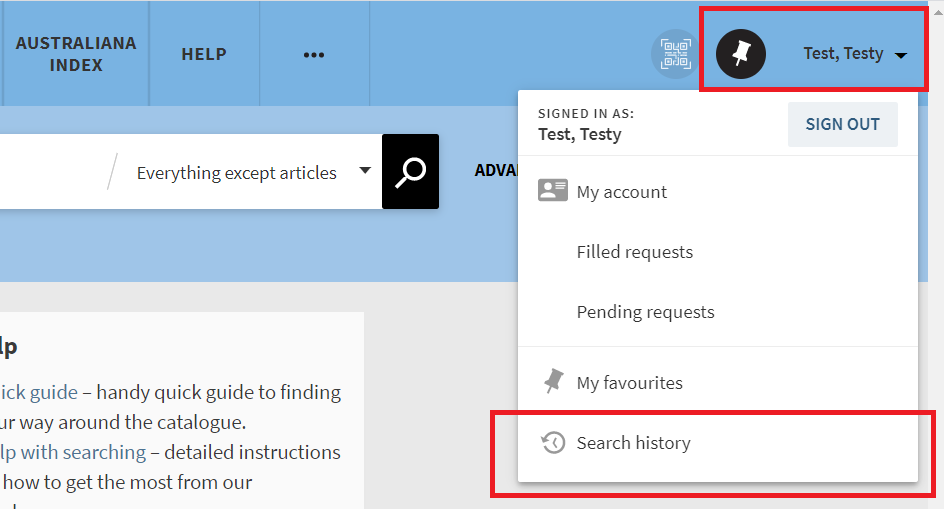Open Search history from the user menu
Viewport: 944px width, 509px height.
point(633,443)
